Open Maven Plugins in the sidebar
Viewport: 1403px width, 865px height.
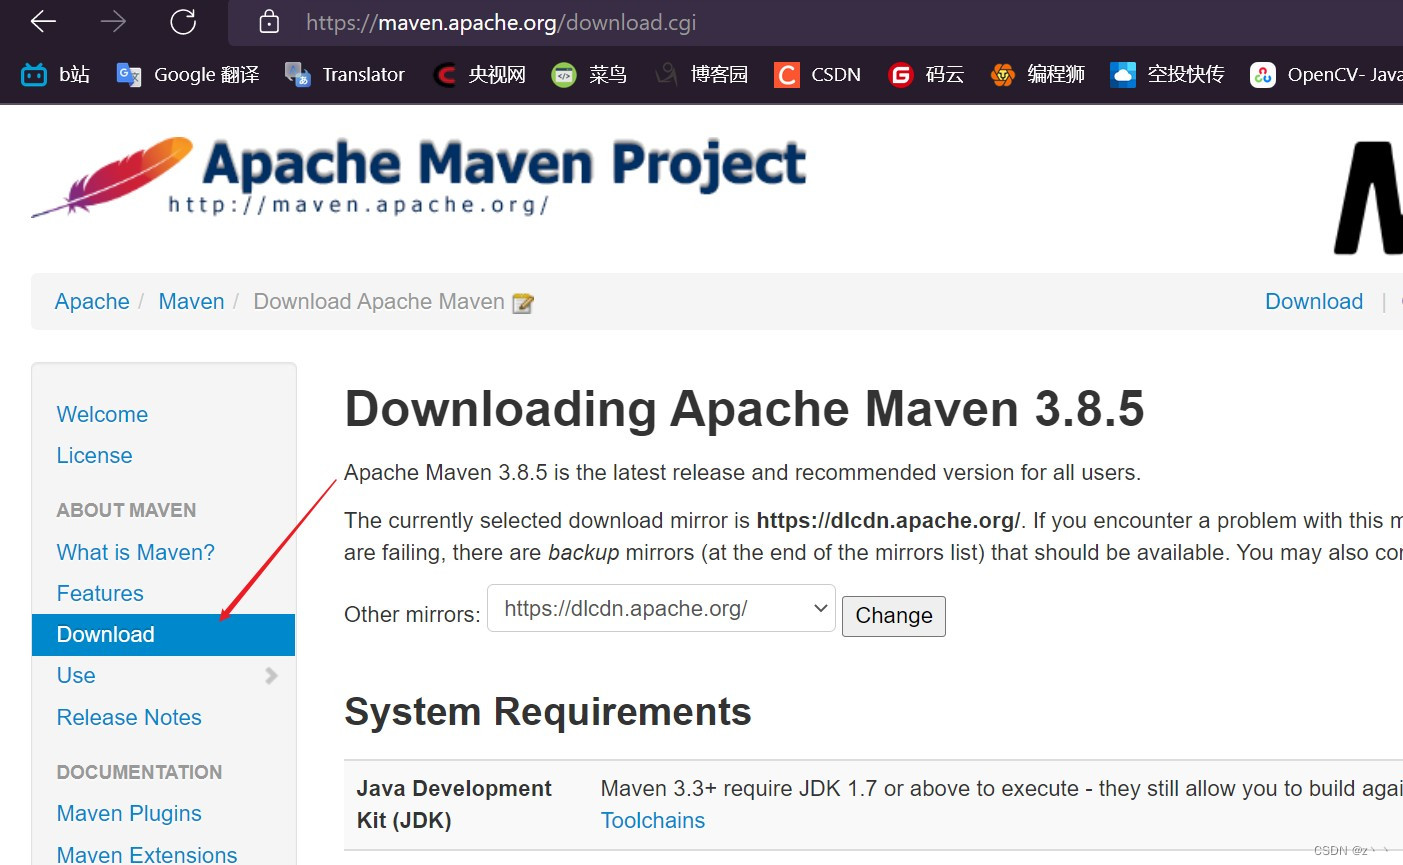[129, 813]
